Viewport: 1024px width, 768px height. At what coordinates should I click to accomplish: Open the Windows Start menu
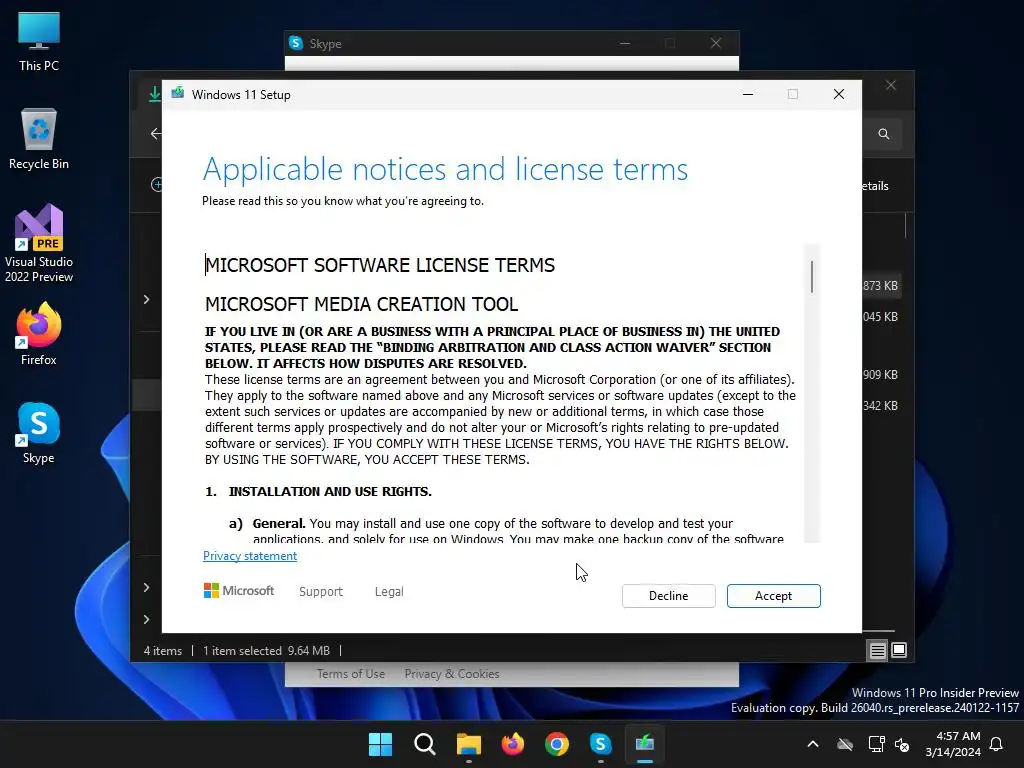pyautogui.click(x=380, y=744)
